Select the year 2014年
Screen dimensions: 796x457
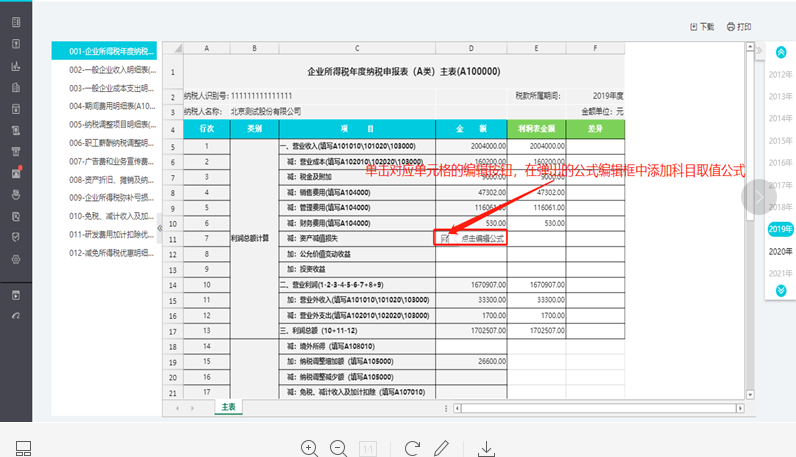(x=780, y=118)
